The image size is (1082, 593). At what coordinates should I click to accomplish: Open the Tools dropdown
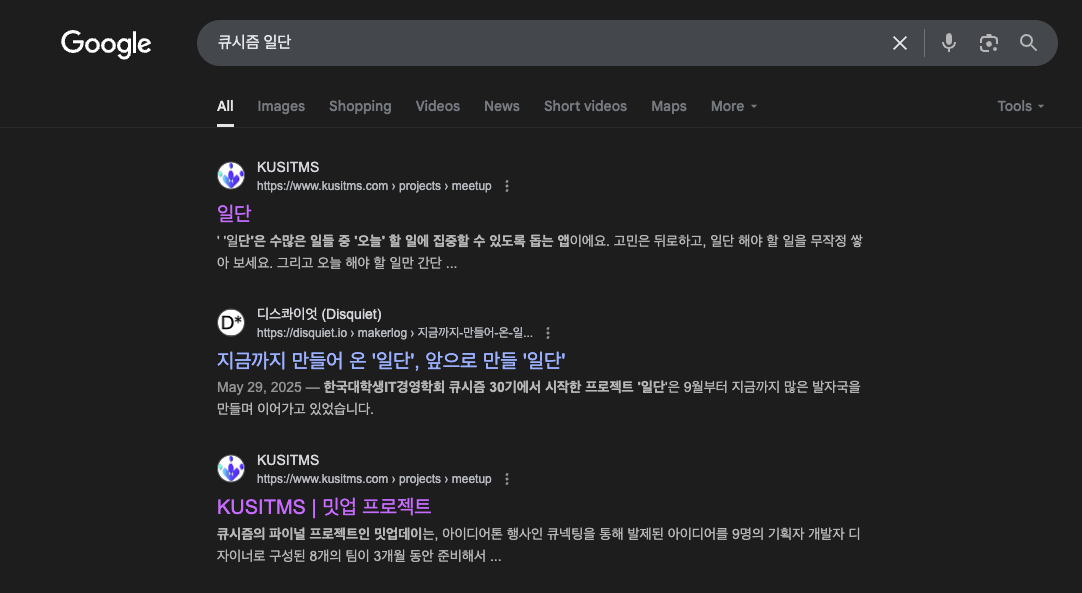click(1021, 106)
